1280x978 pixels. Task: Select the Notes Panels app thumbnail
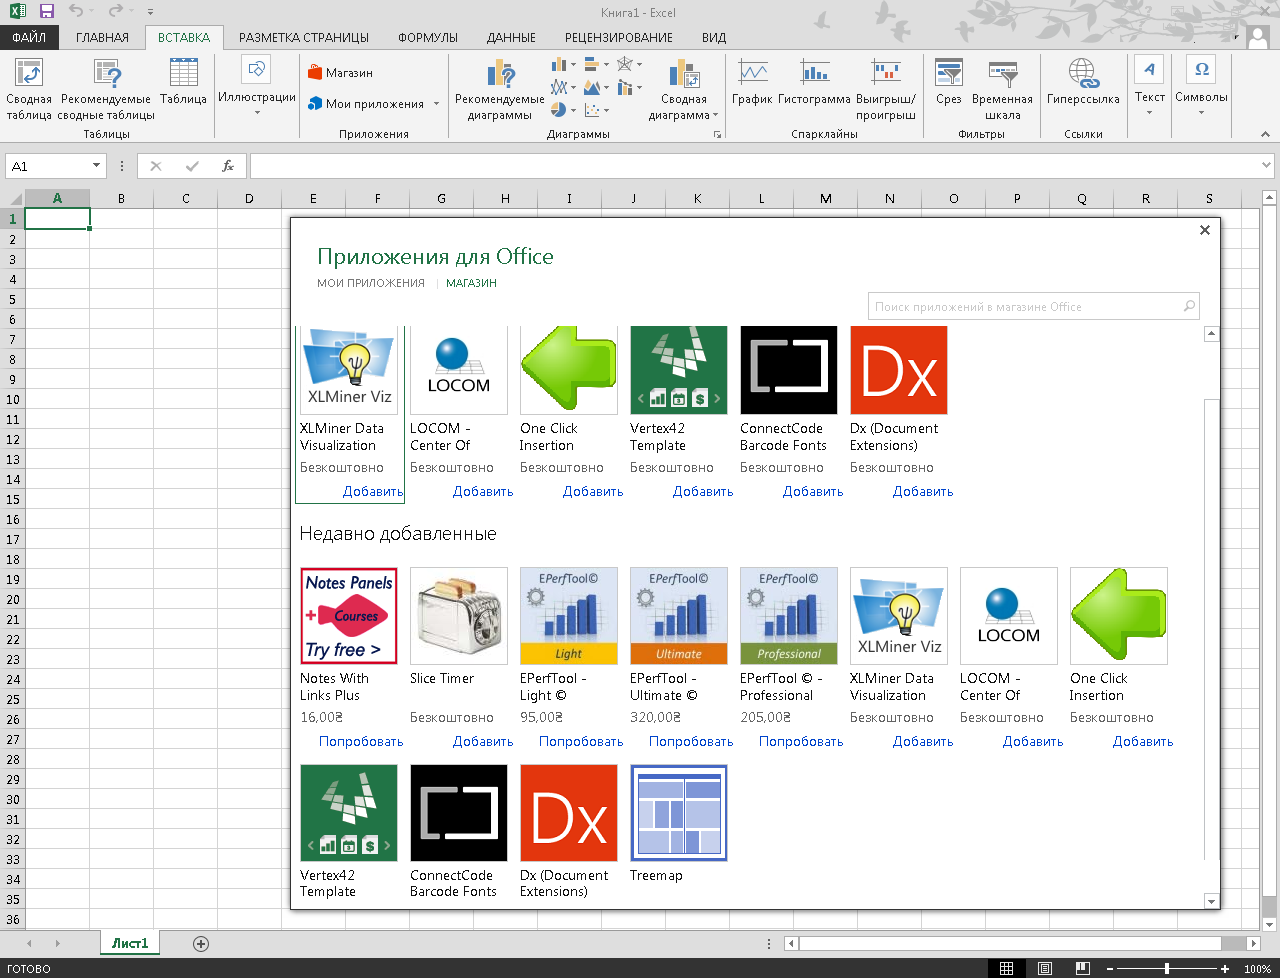point(349,616)
